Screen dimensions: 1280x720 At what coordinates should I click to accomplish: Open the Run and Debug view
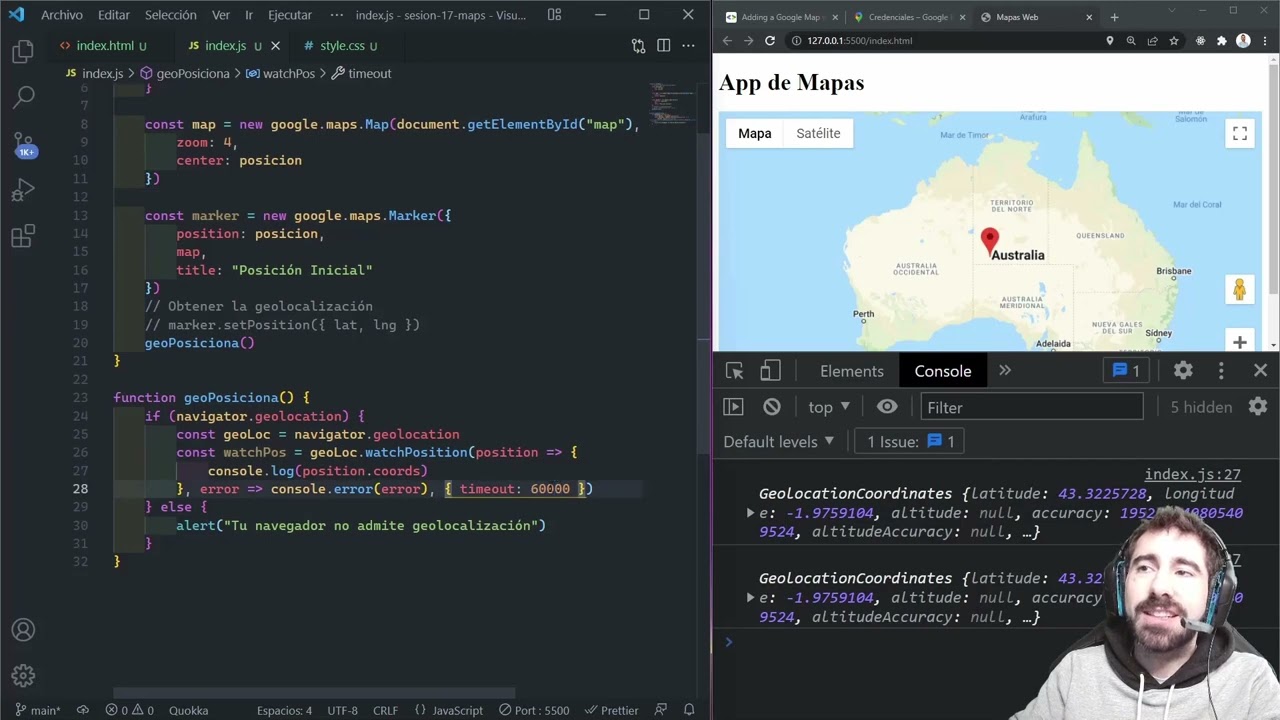23,190
